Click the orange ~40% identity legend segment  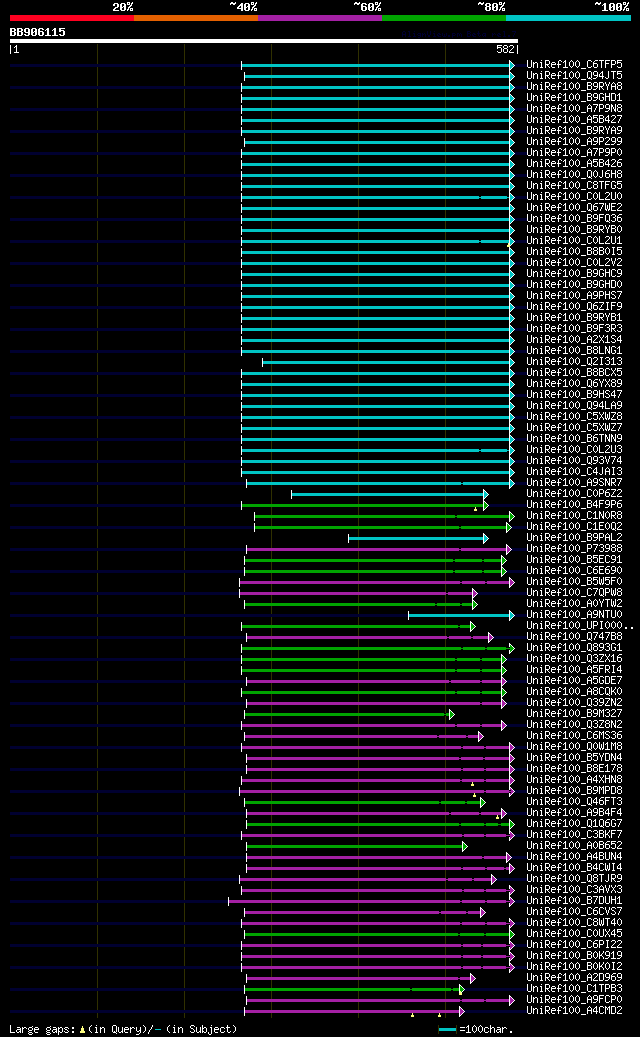[196, 18]
